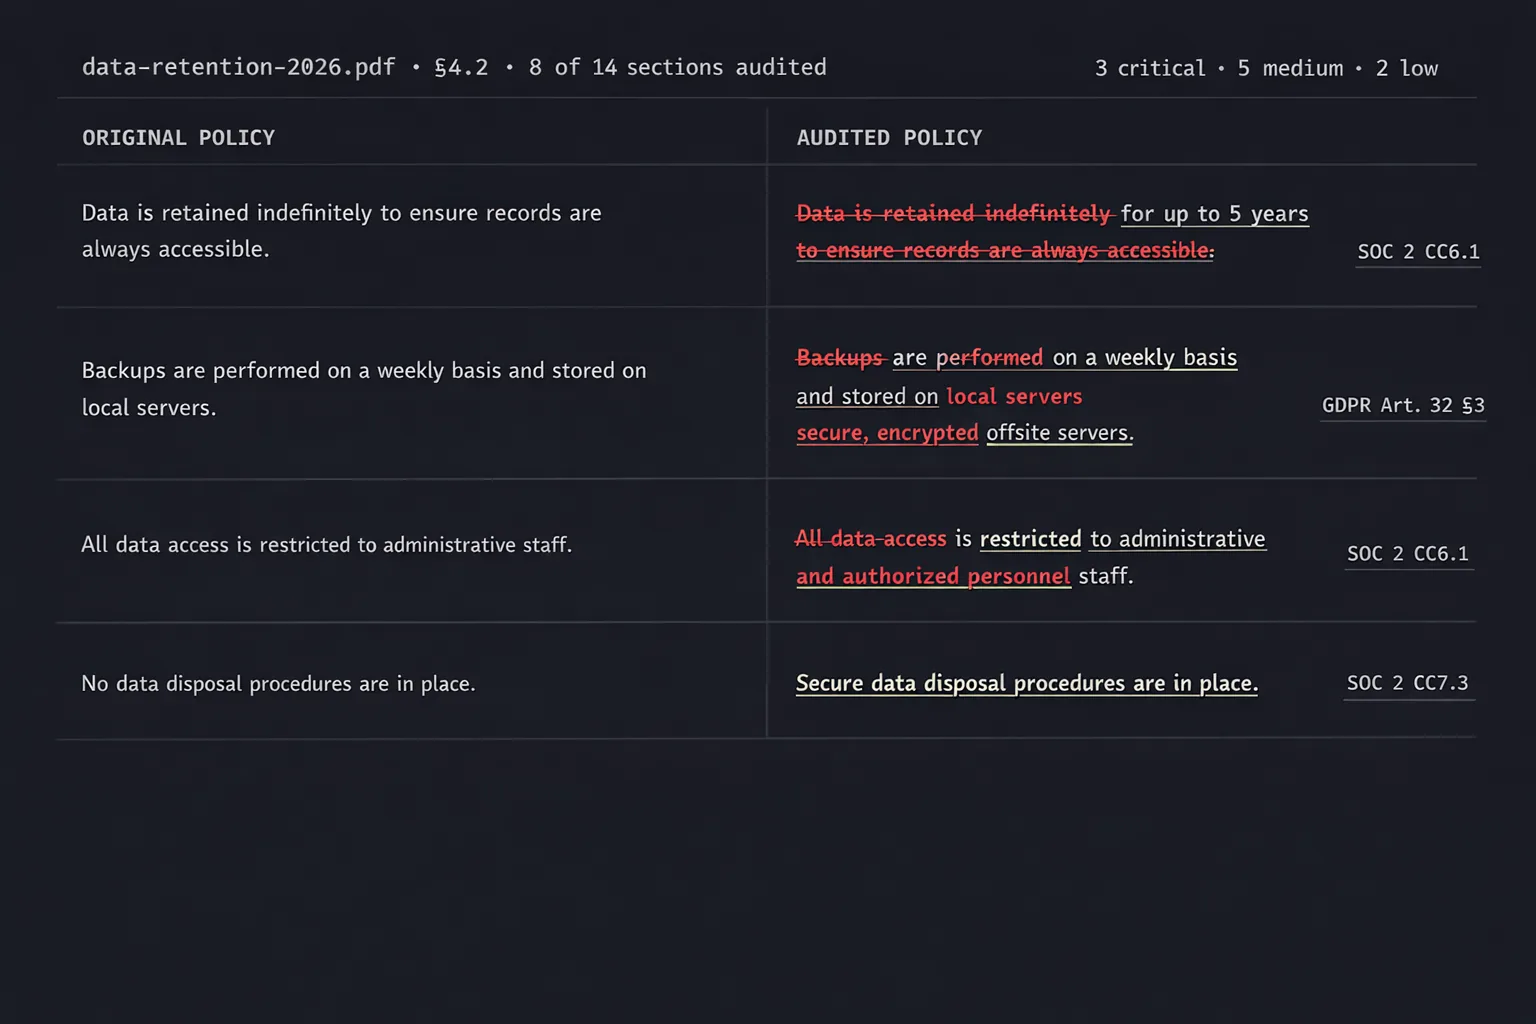Screen dimensions: 1536x1024
Task: Click the inserted 'secure, encrypted' text
Action: (887, 433)
